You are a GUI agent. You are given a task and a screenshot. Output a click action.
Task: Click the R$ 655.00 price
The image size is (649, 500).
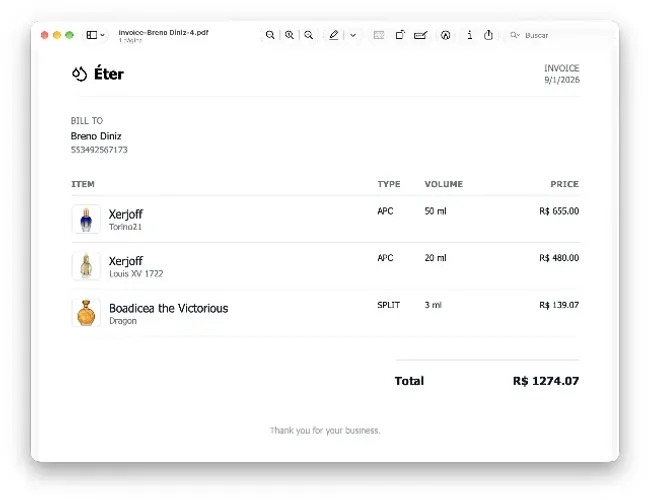click(559, 211)
